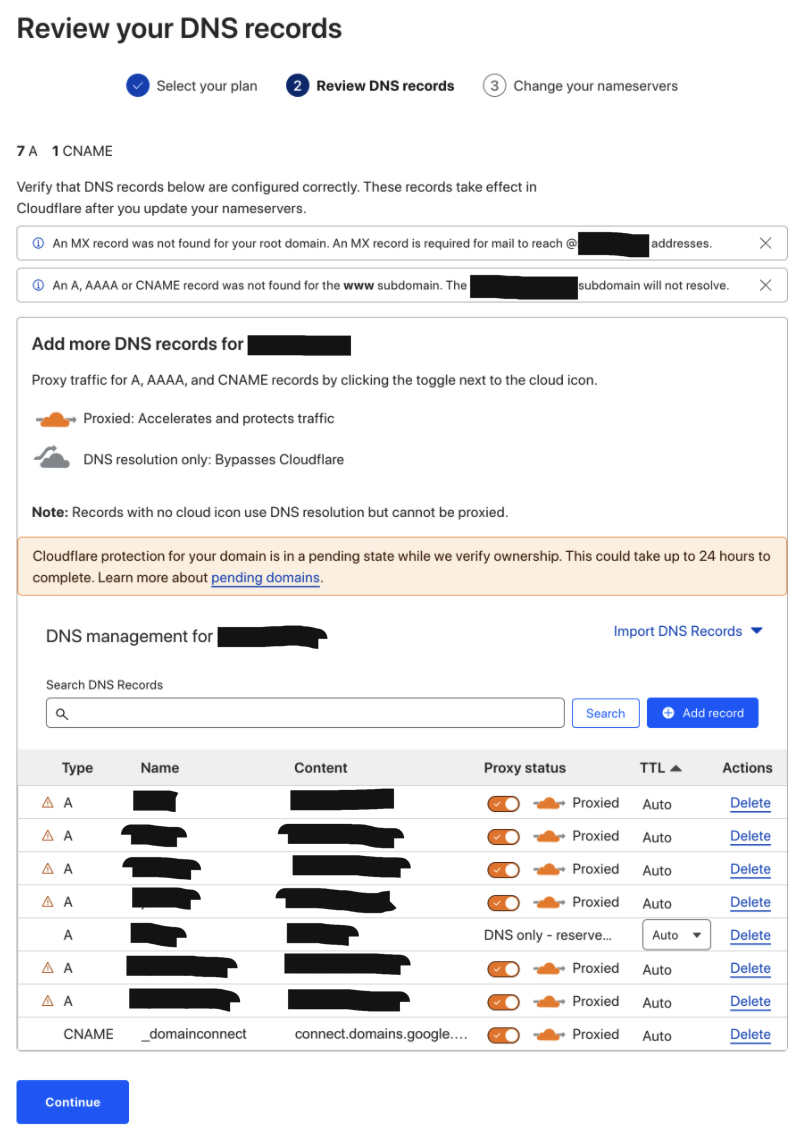This screenshot has width=799, height=1147.
Task: Close the www subdomain warning notice
Action: point(765,285)
